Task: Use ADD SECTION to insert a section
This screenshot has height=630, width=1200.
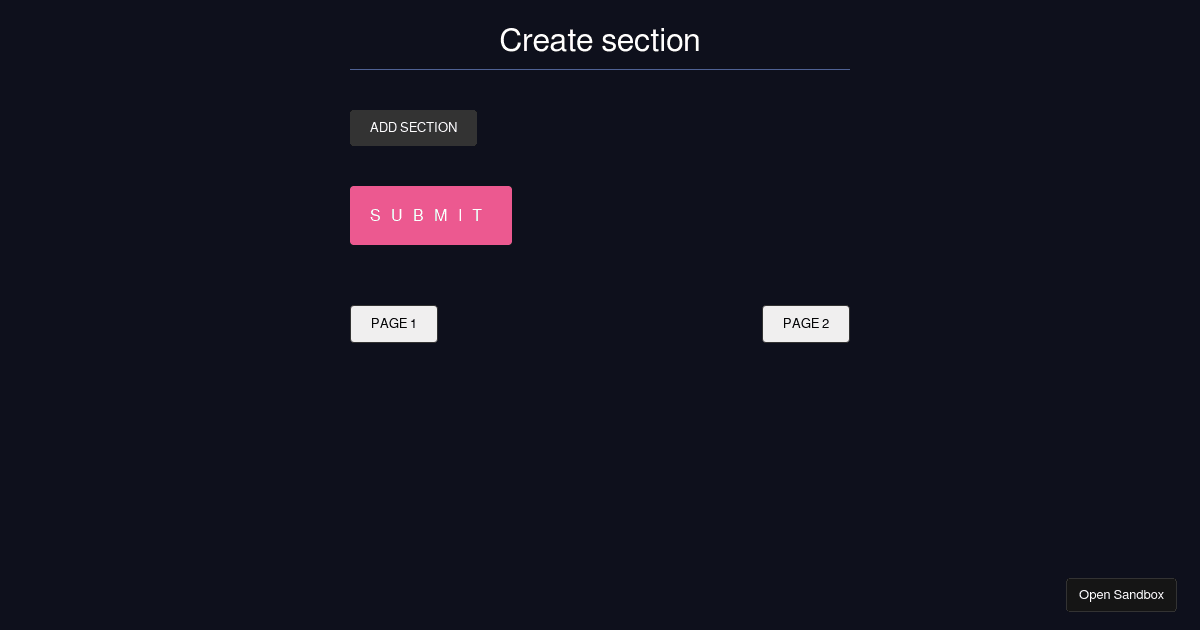Action: [x=413, y=127]
